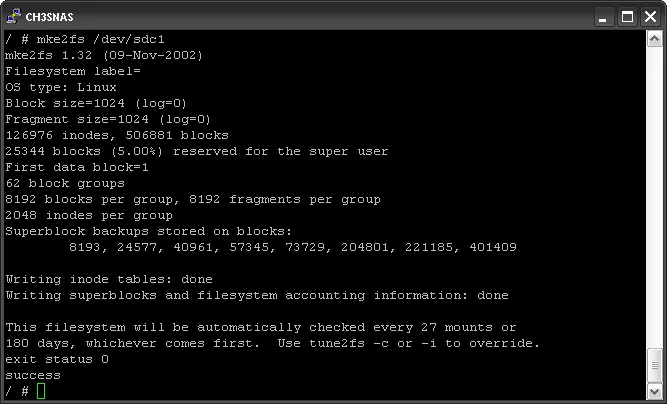Screen dimensions: 667x404
Task: Click the 'exit status 0' line
Action: click(x=57, y=359)
